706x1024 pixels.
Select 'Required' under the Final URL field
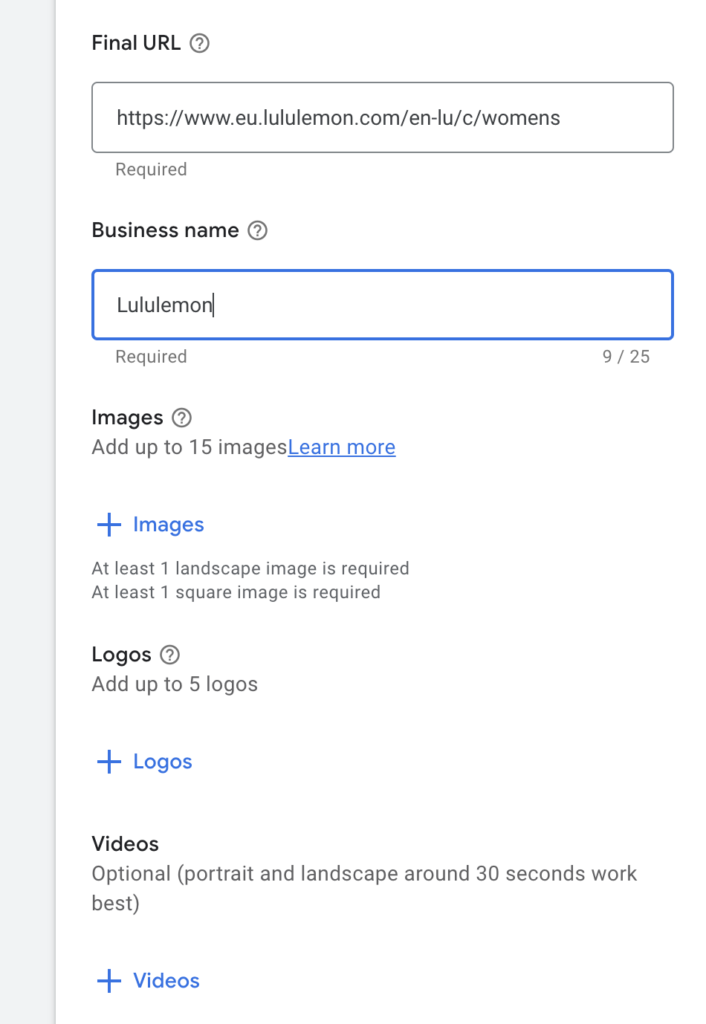(x=151, y=170)
